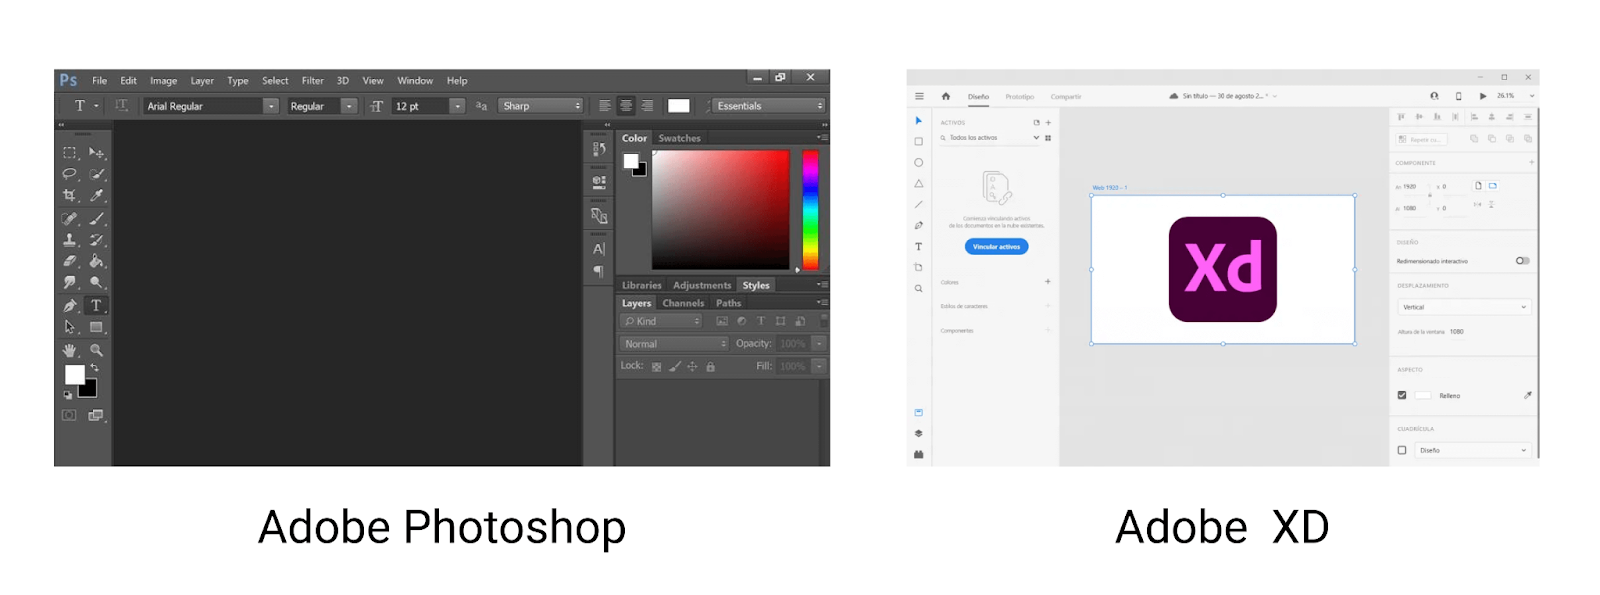Toggle lock image pixels in Photoshop Layers
Viewport: 1600px width, 595px height.
point(675,367)
